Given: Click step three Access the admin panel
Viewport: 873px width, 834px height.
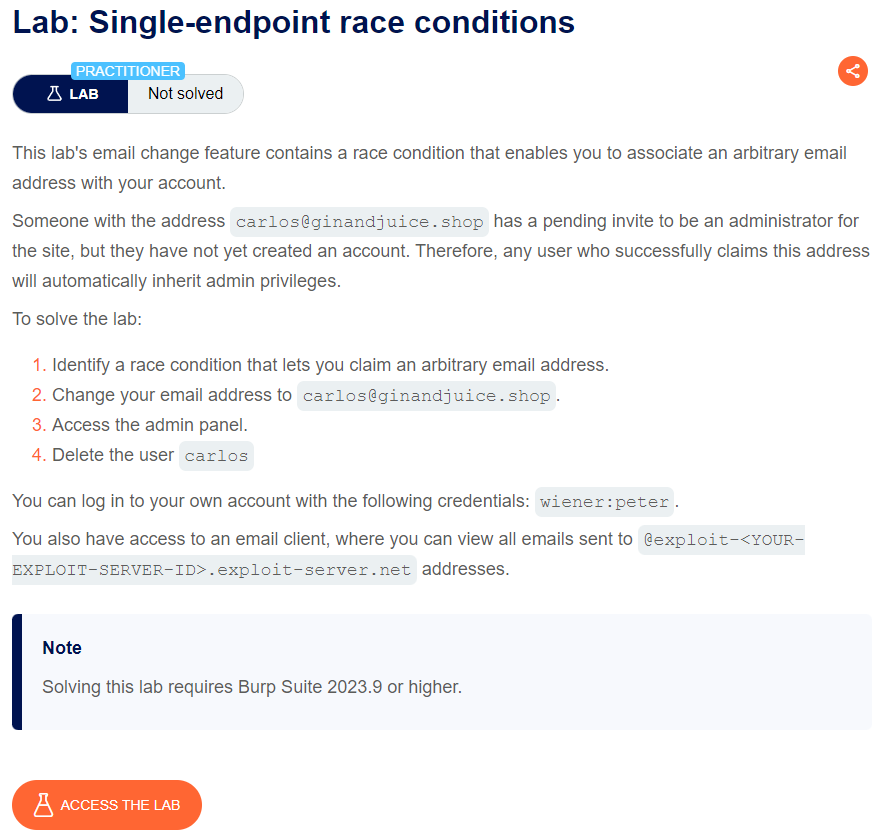Looking at the screenshot, I should [150, 425].
